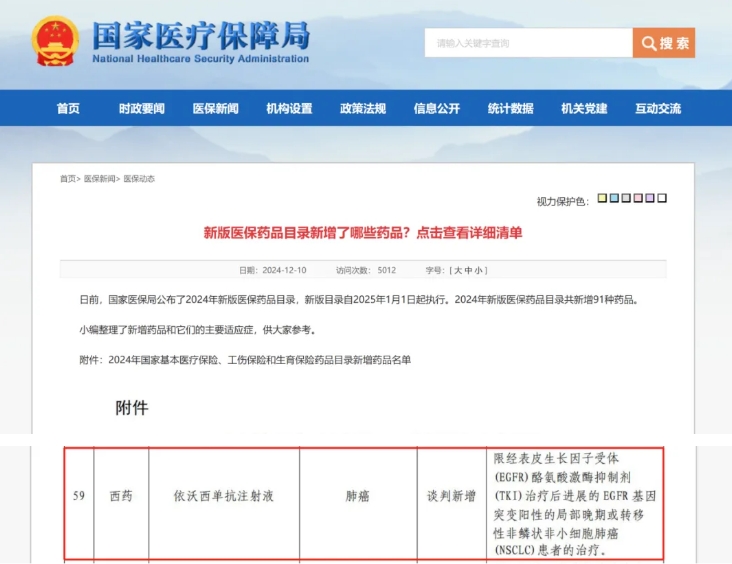
Task: Pick the purple eye-protection color swatch
Action: (650, 198)
